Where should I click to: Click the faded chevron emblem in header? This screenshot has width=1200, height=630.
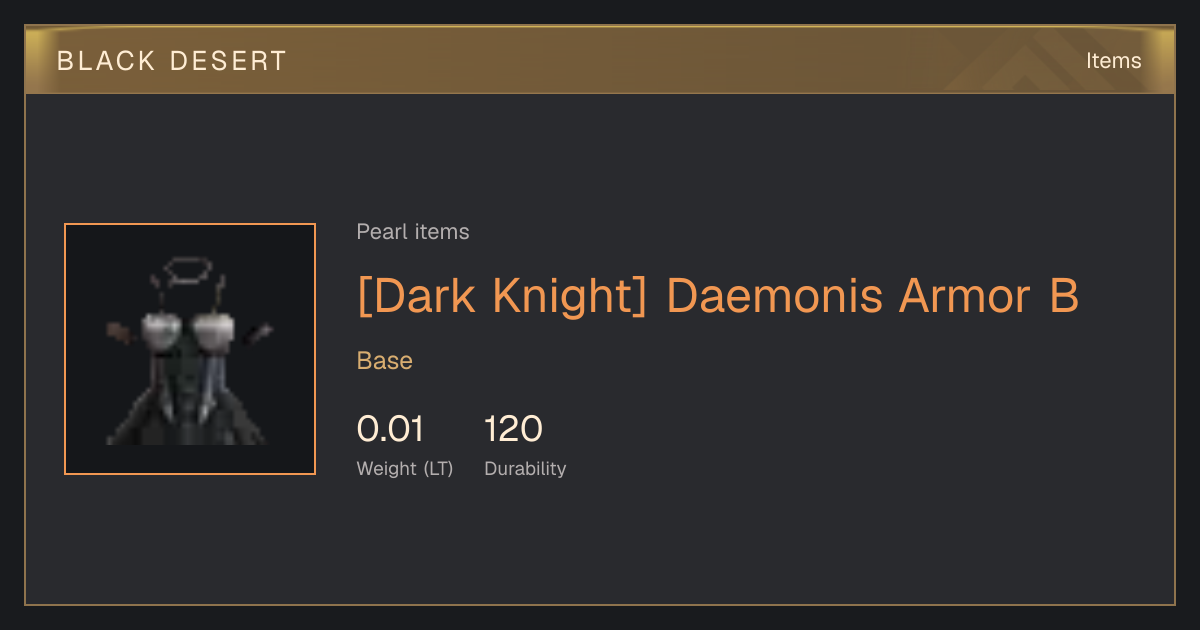point(1028,60)
